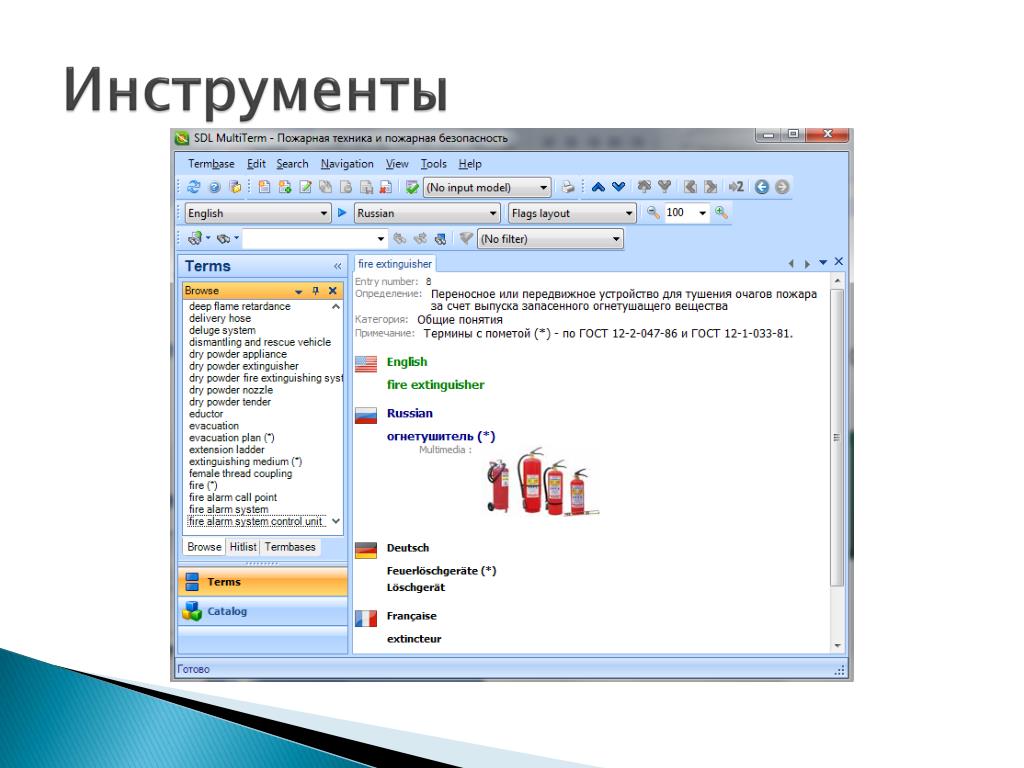Select 'delivery hose' in the term list

[219, 318]
